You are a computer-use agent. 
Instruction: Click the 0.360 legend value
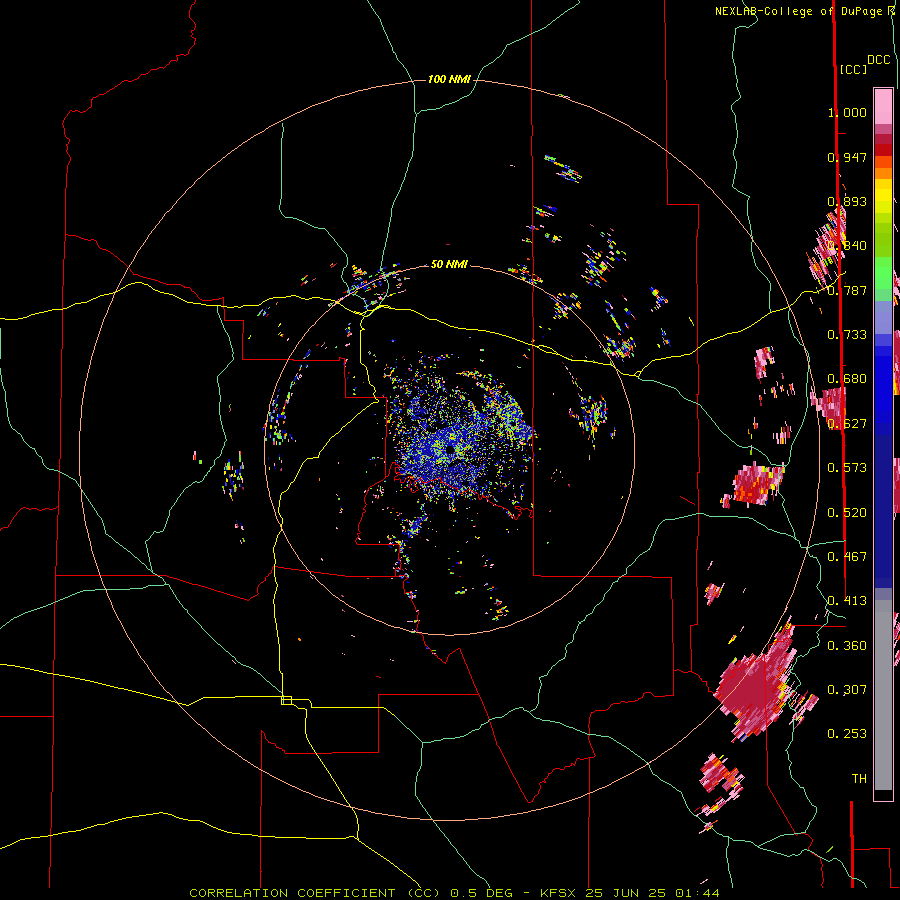(847, 646)
